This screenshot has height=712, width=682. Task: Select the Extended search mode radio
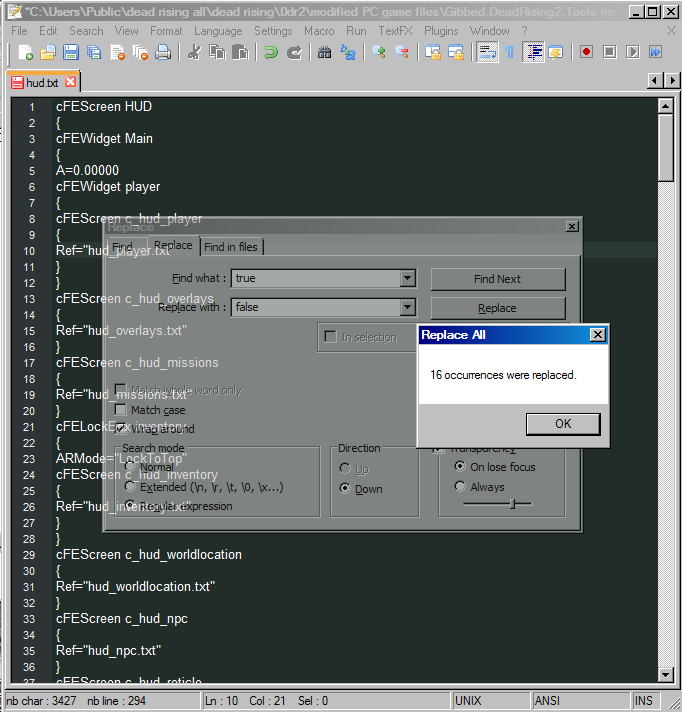[130, 486]
